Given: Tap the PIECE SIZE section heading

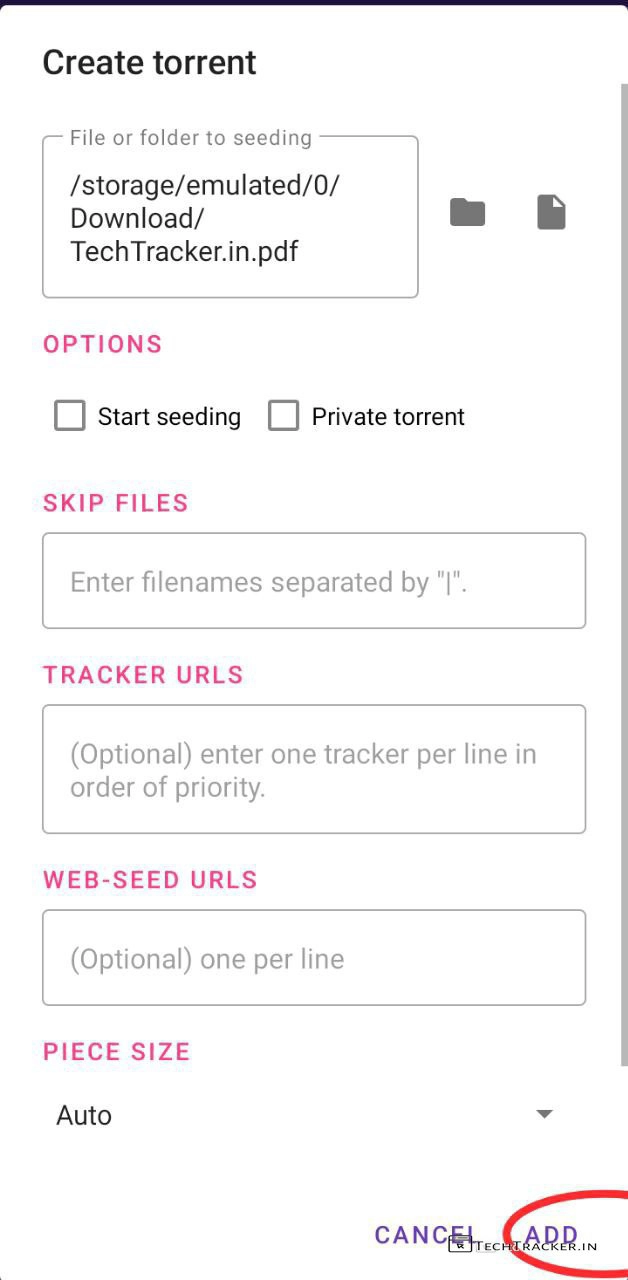Looking at the screenshot, I should point(116,1051).
